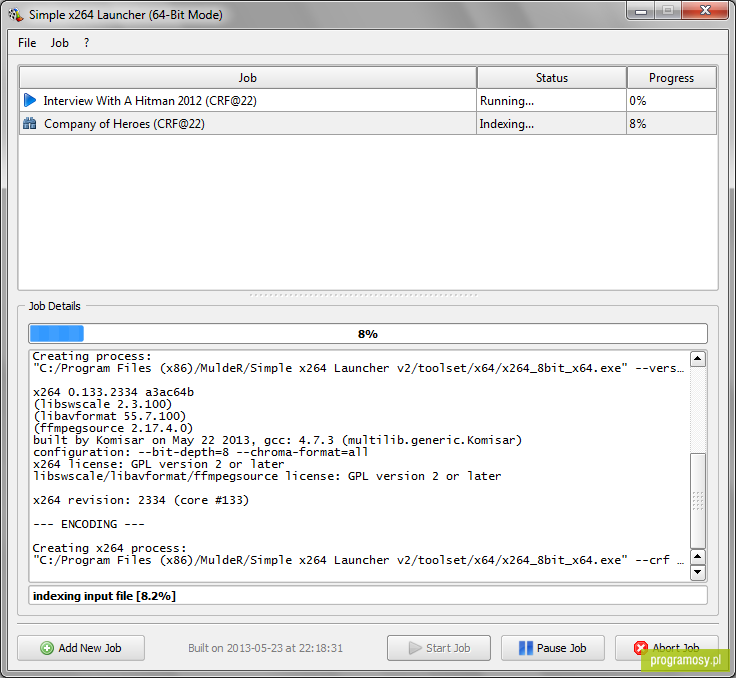Sort by the Status column header

point(552,78)
